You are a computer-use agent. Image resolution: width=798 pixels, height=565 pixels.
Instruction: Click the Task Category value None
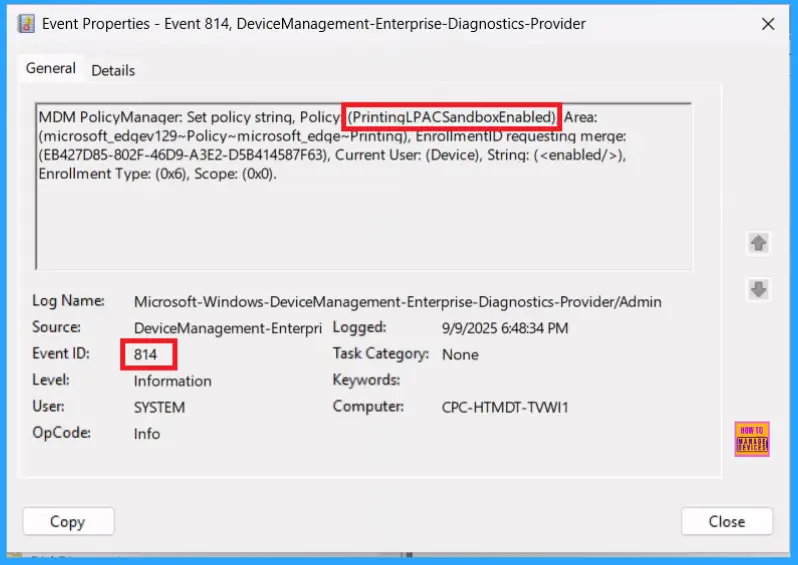click(x=460, y=354)
